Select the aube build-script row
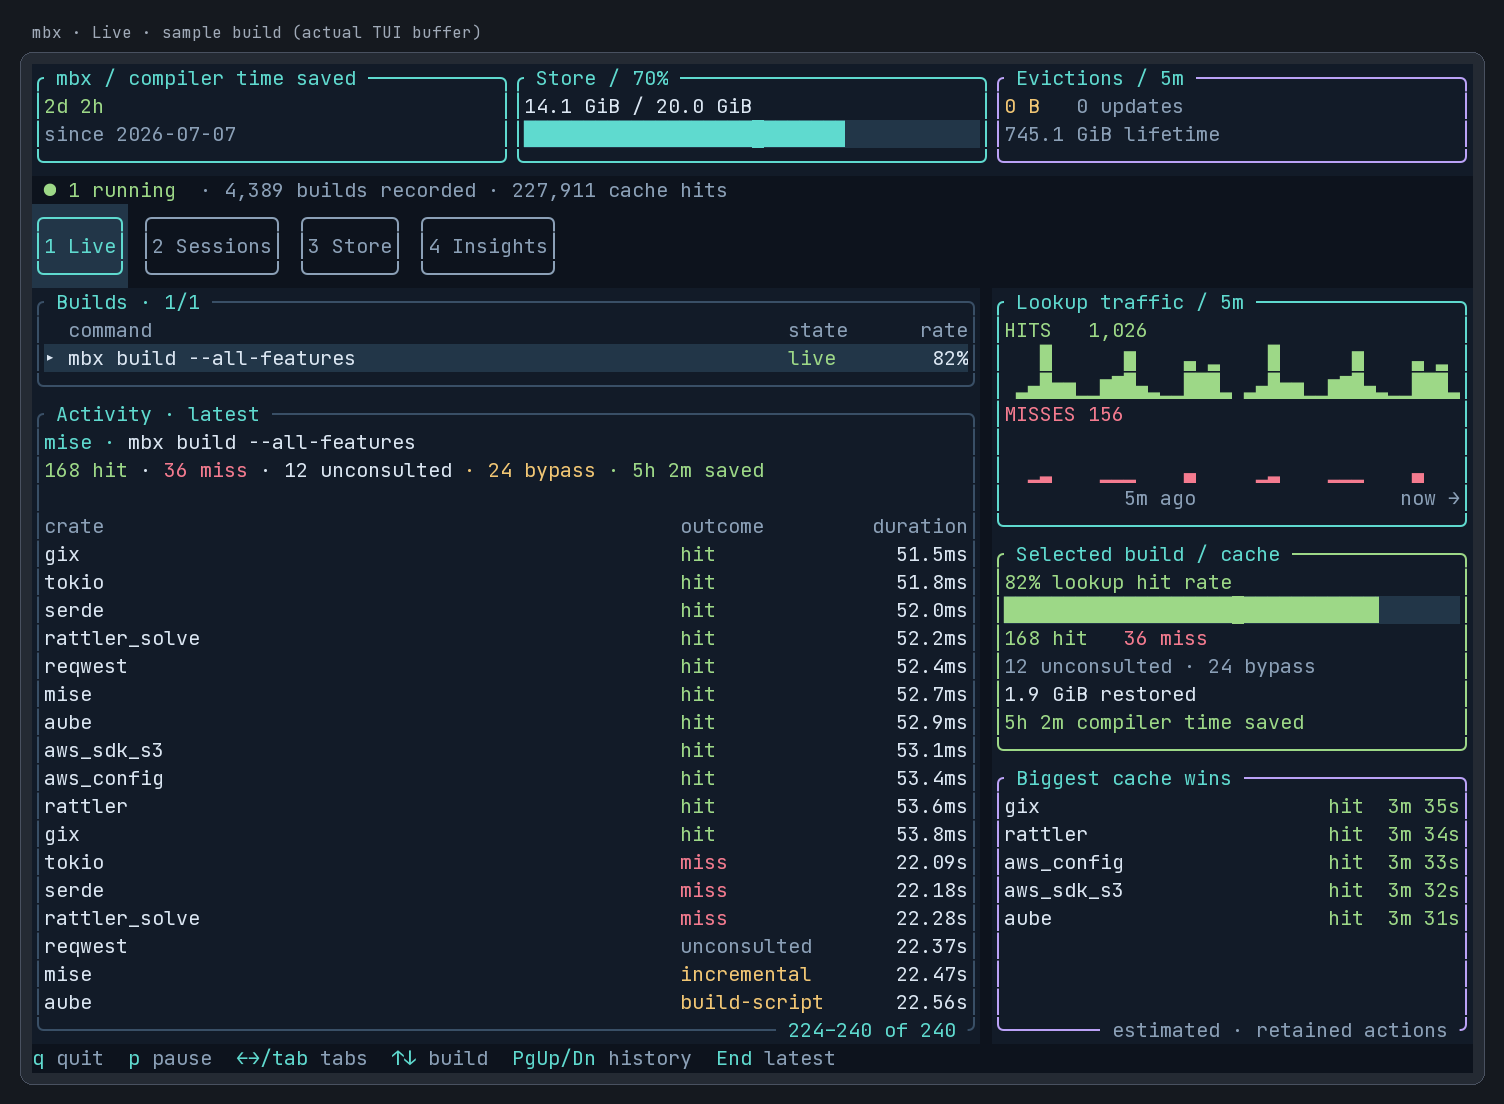Screen dimensions: 1504x1104 click(x=506, y=1002)
